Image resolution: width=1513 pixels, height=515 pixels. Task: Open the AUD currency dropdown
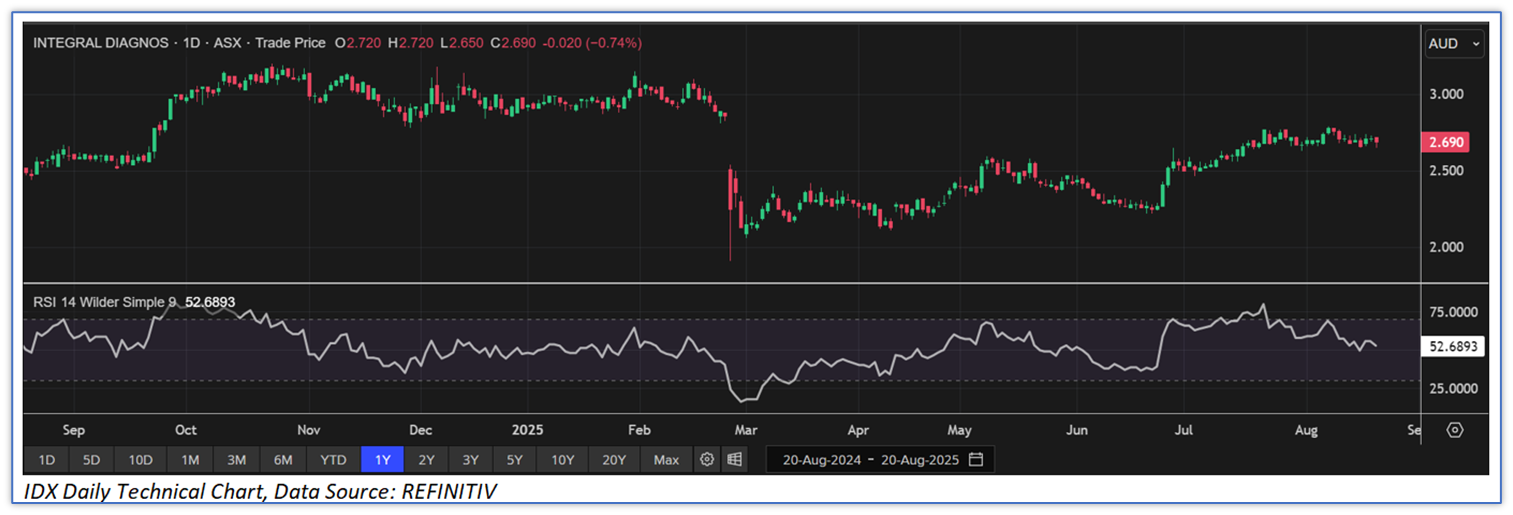pos(1454,44)
